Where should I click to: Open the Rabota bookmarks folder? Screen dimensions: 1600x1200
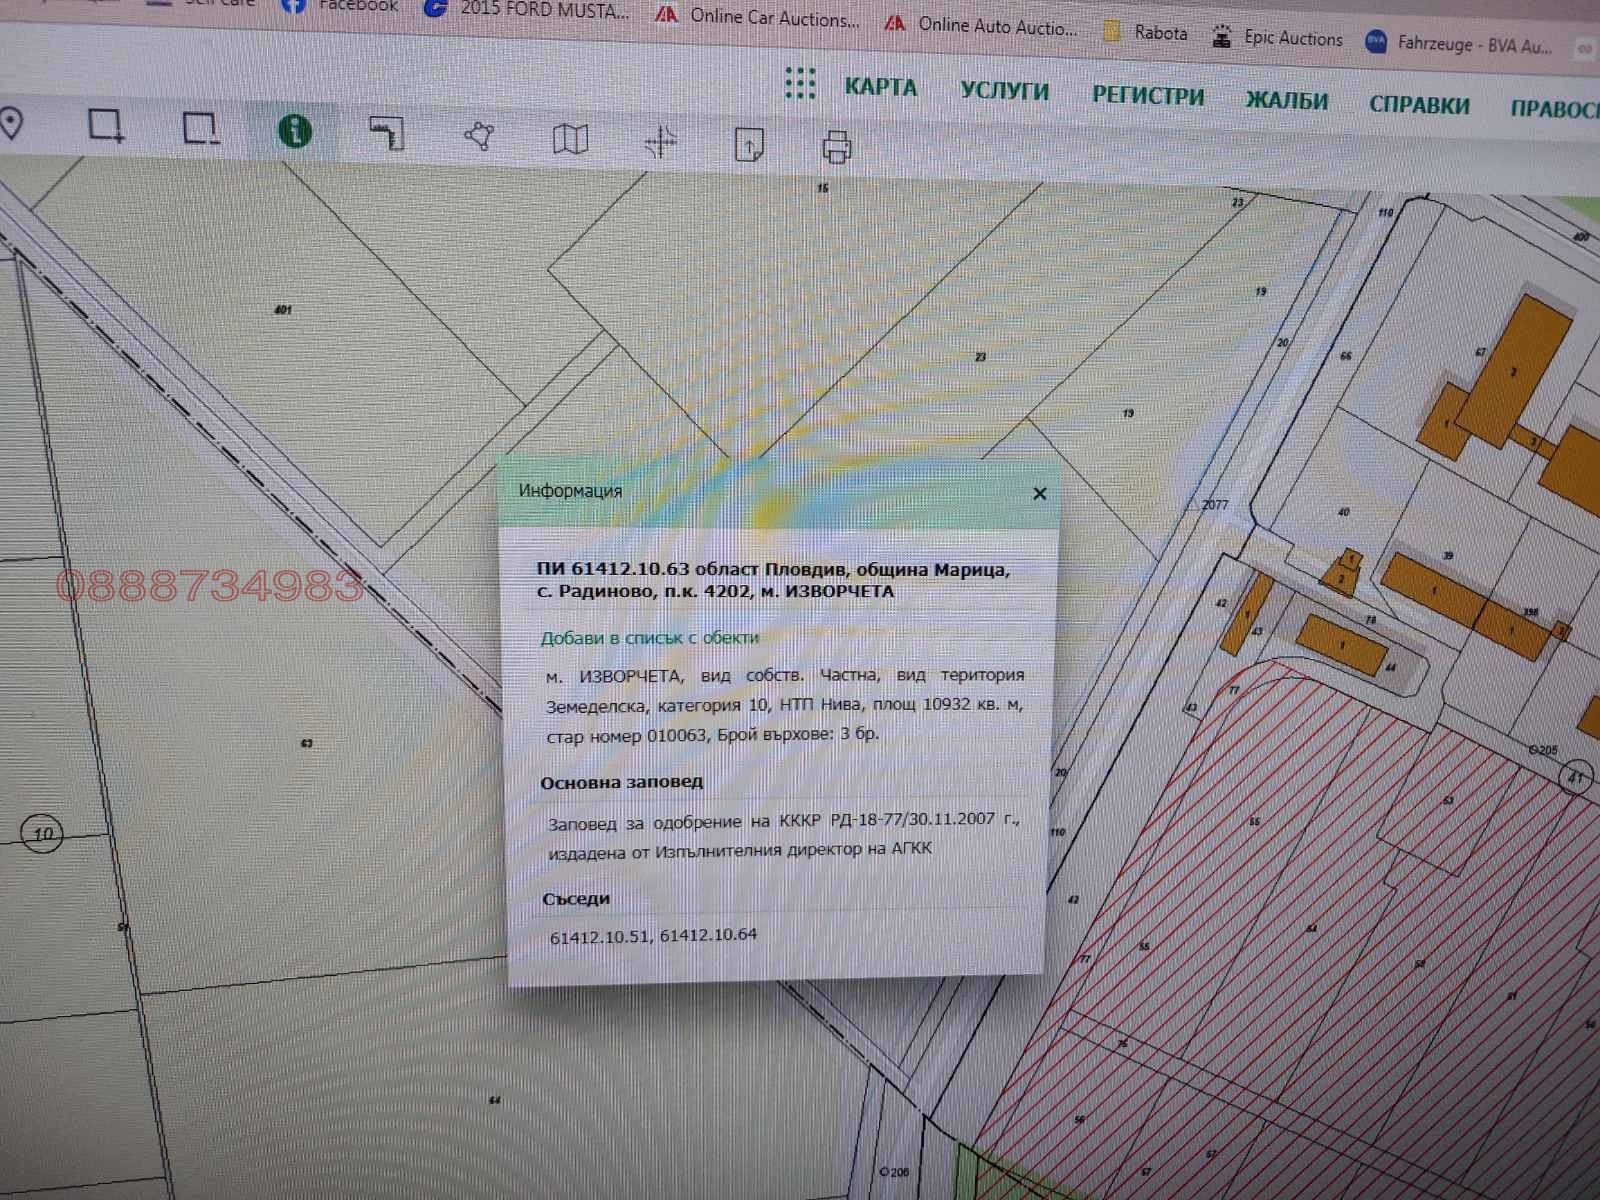click(x=1145, y=32)
